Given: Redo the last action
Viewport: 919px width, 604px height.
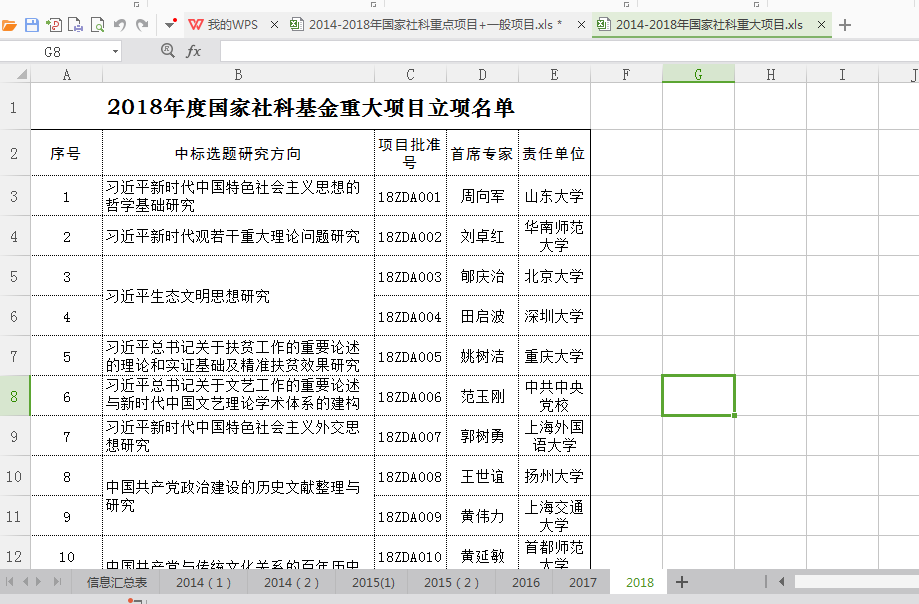Looking at the screenshot, I should (142, 25).
